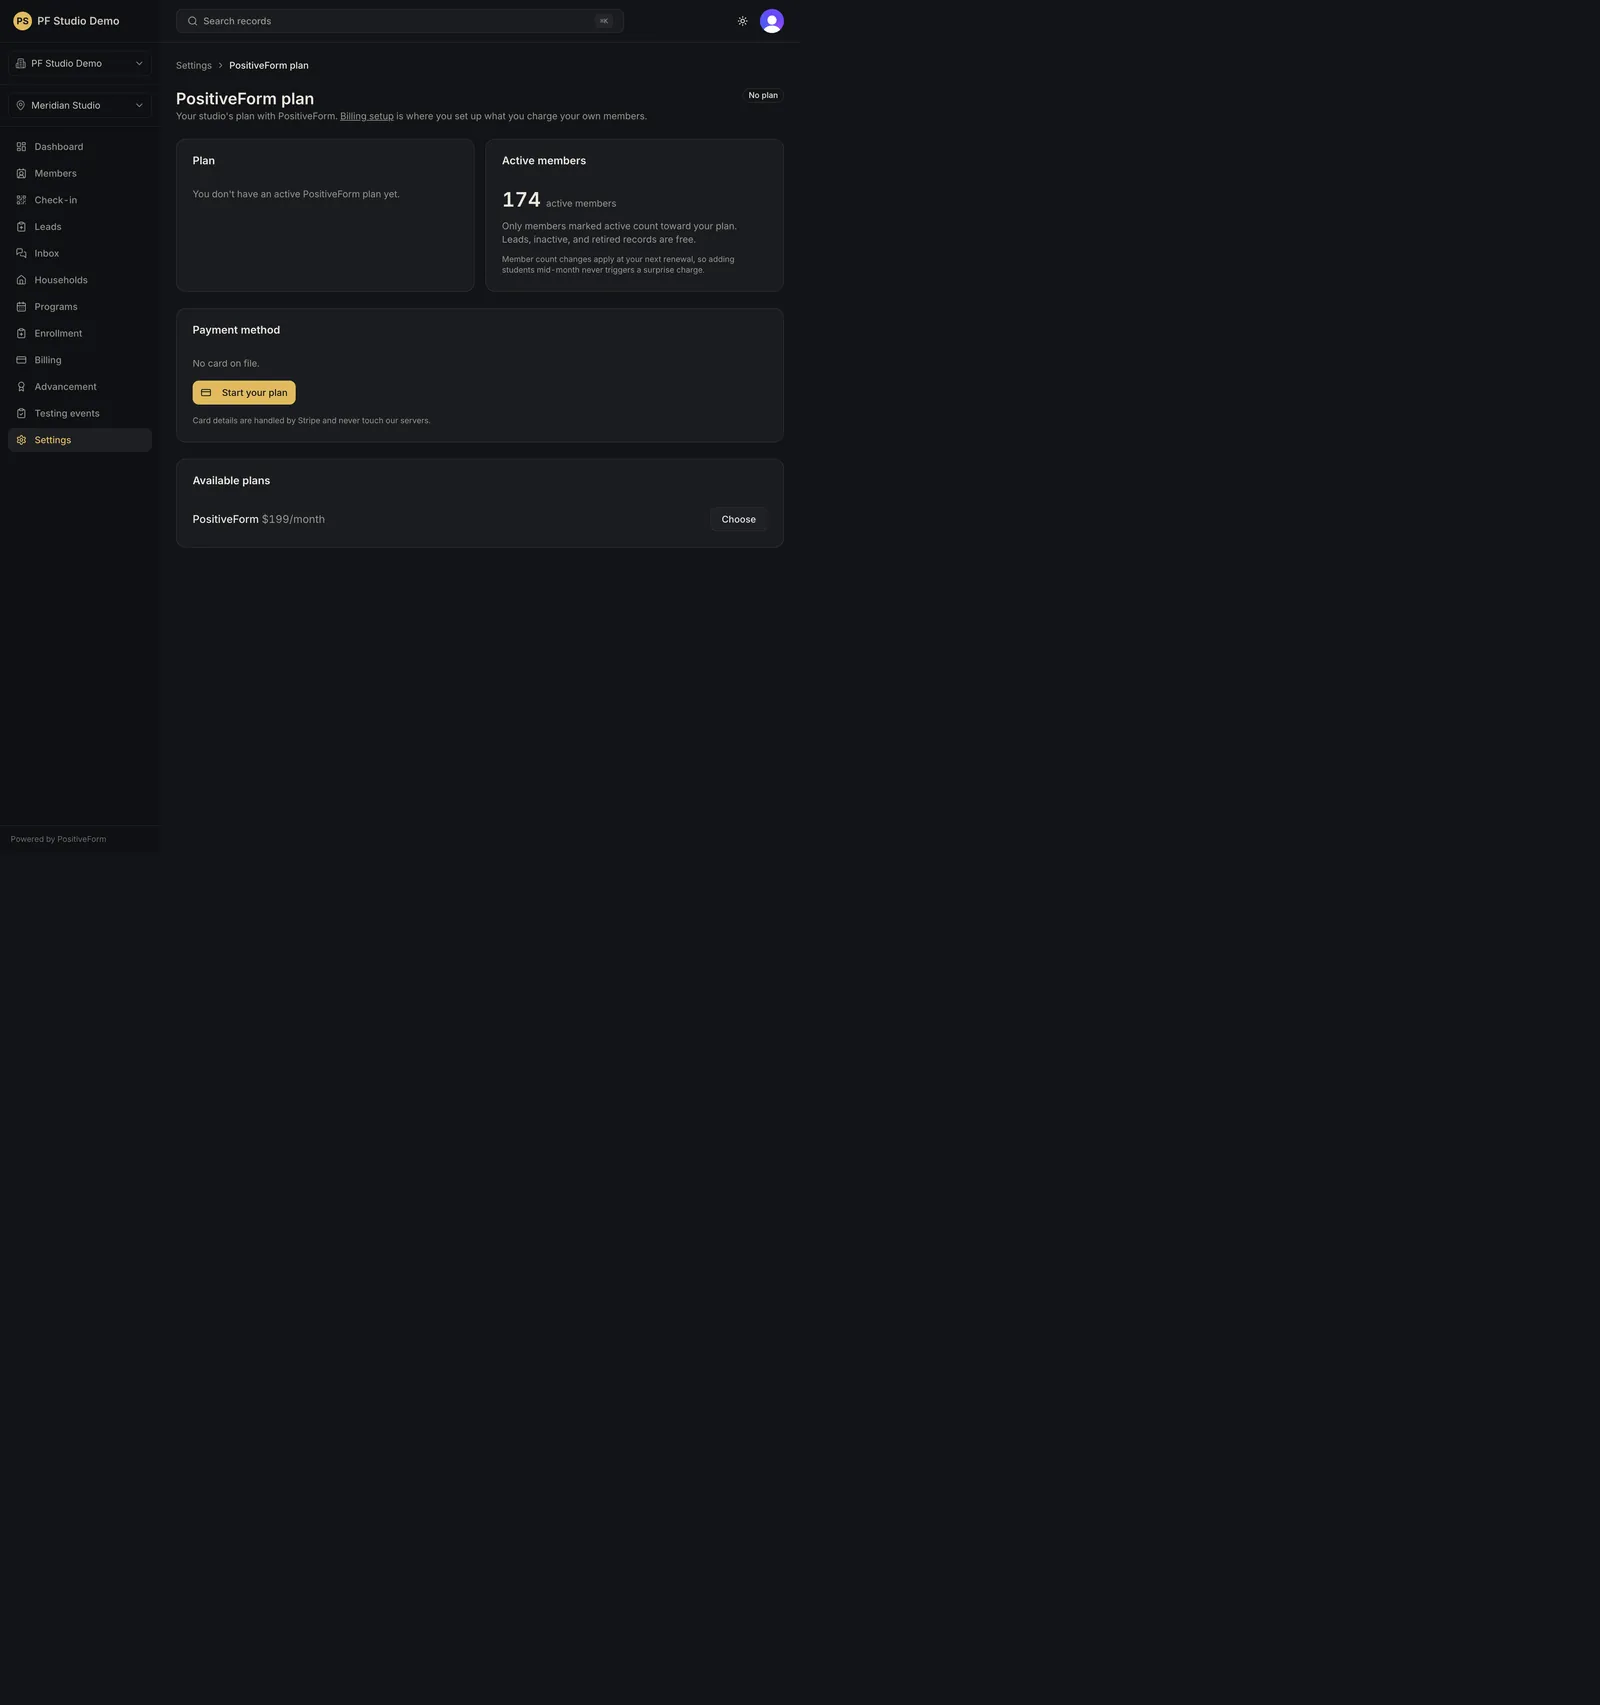
Task: Click the Billing card icon
Action: click(21, 360)
